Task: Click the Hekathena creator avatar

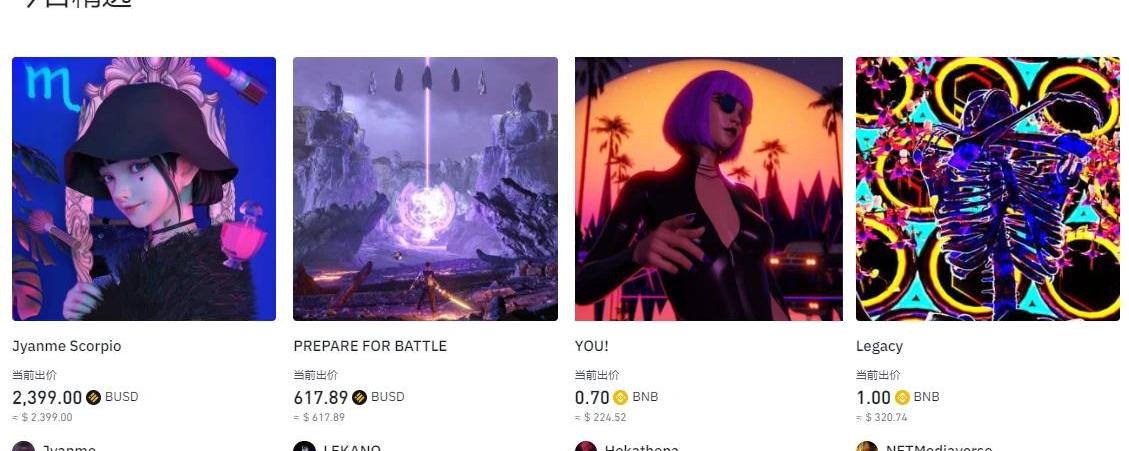Action: click(x=586, y=447)
